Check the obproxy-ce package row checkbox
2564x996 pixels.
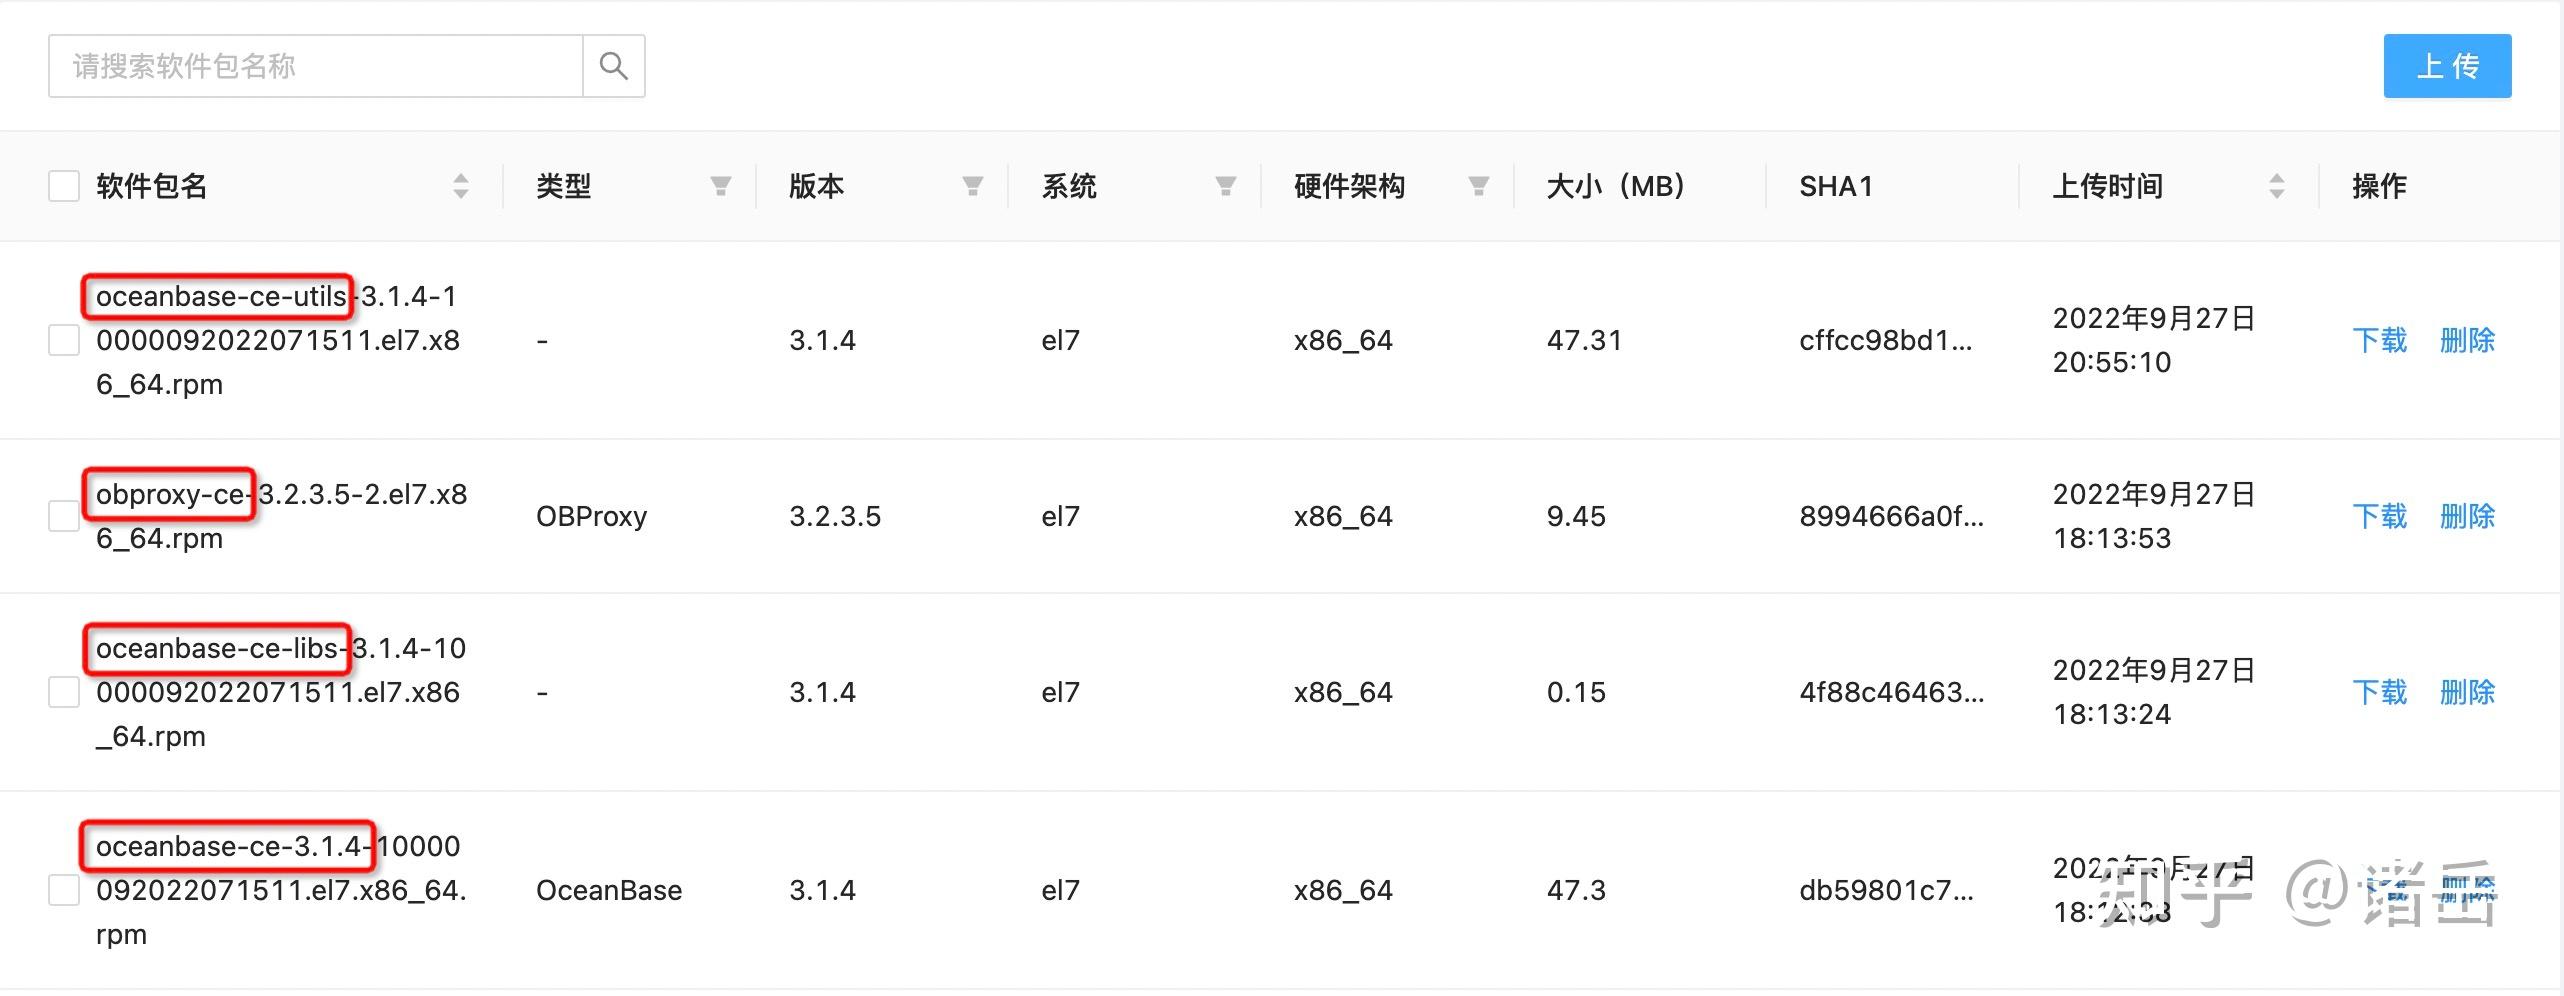pyautogui.click(x=63, y=516)
